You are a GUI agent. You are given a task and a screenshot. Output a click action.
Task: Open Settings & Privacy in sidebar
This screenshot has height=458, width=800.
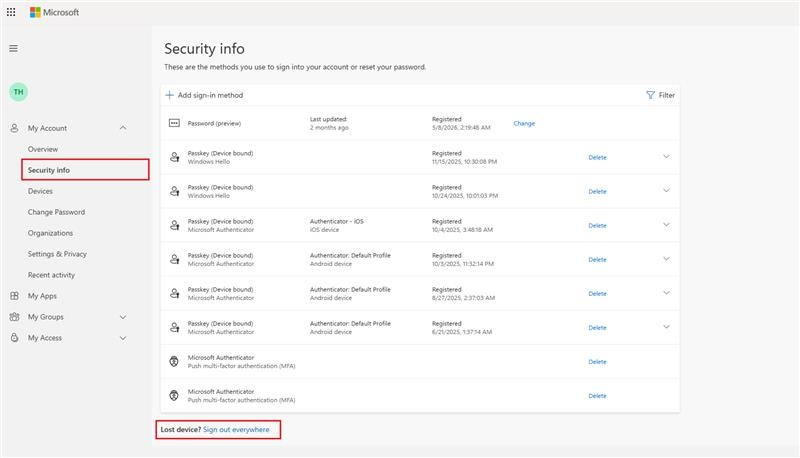[57, 254]
